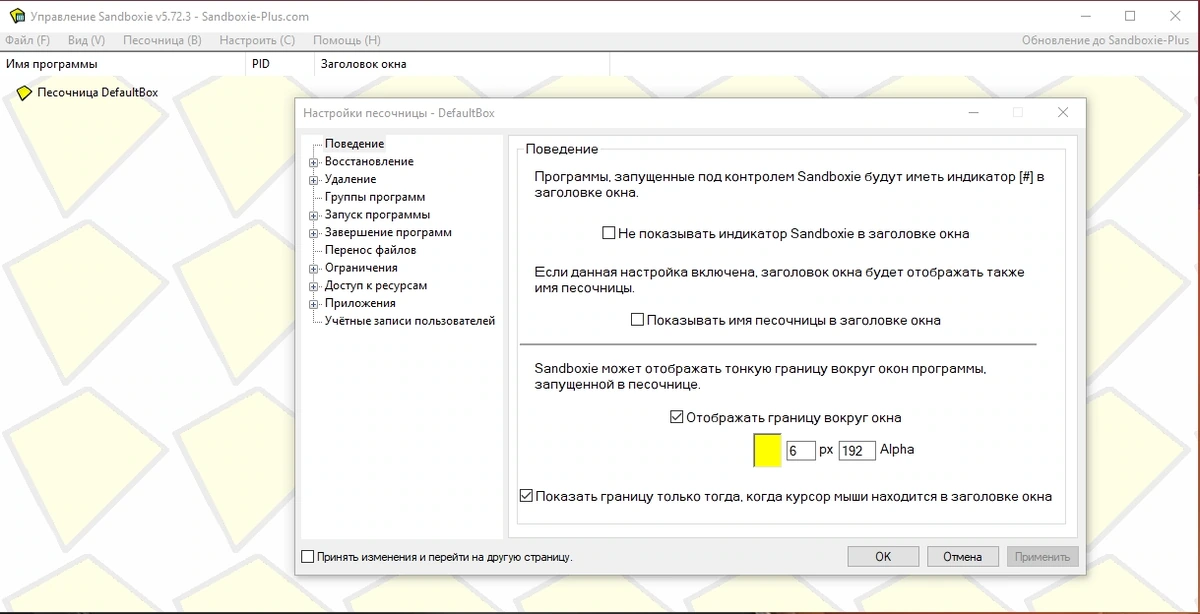Expand the Запуск программы tree node
This screenshot has width=1200, height=614.
point(314,215)
